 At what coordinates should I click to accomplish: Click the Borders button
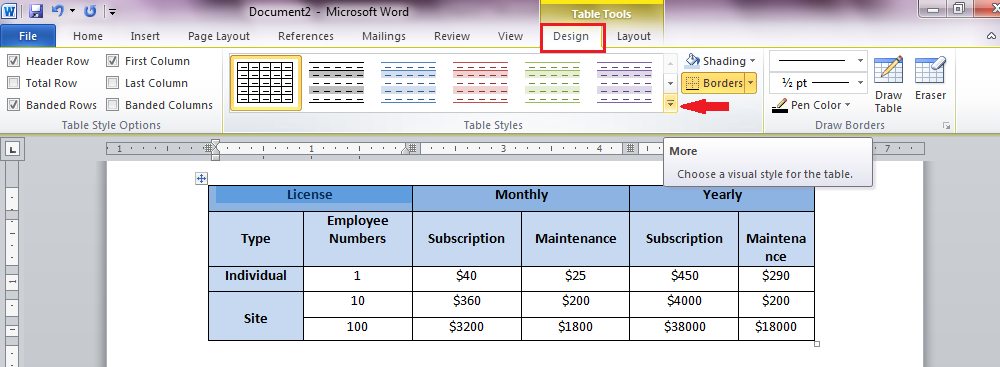[713, 83]
